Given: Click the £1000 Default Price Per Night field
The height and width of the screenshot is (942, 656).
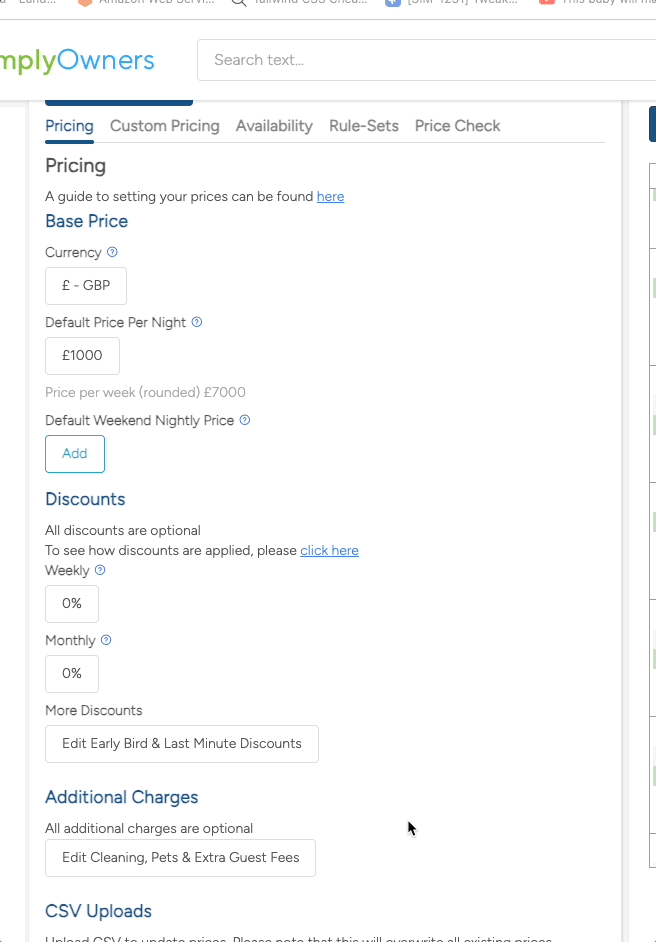Looking at the screenshot, I should click(82, 355).
